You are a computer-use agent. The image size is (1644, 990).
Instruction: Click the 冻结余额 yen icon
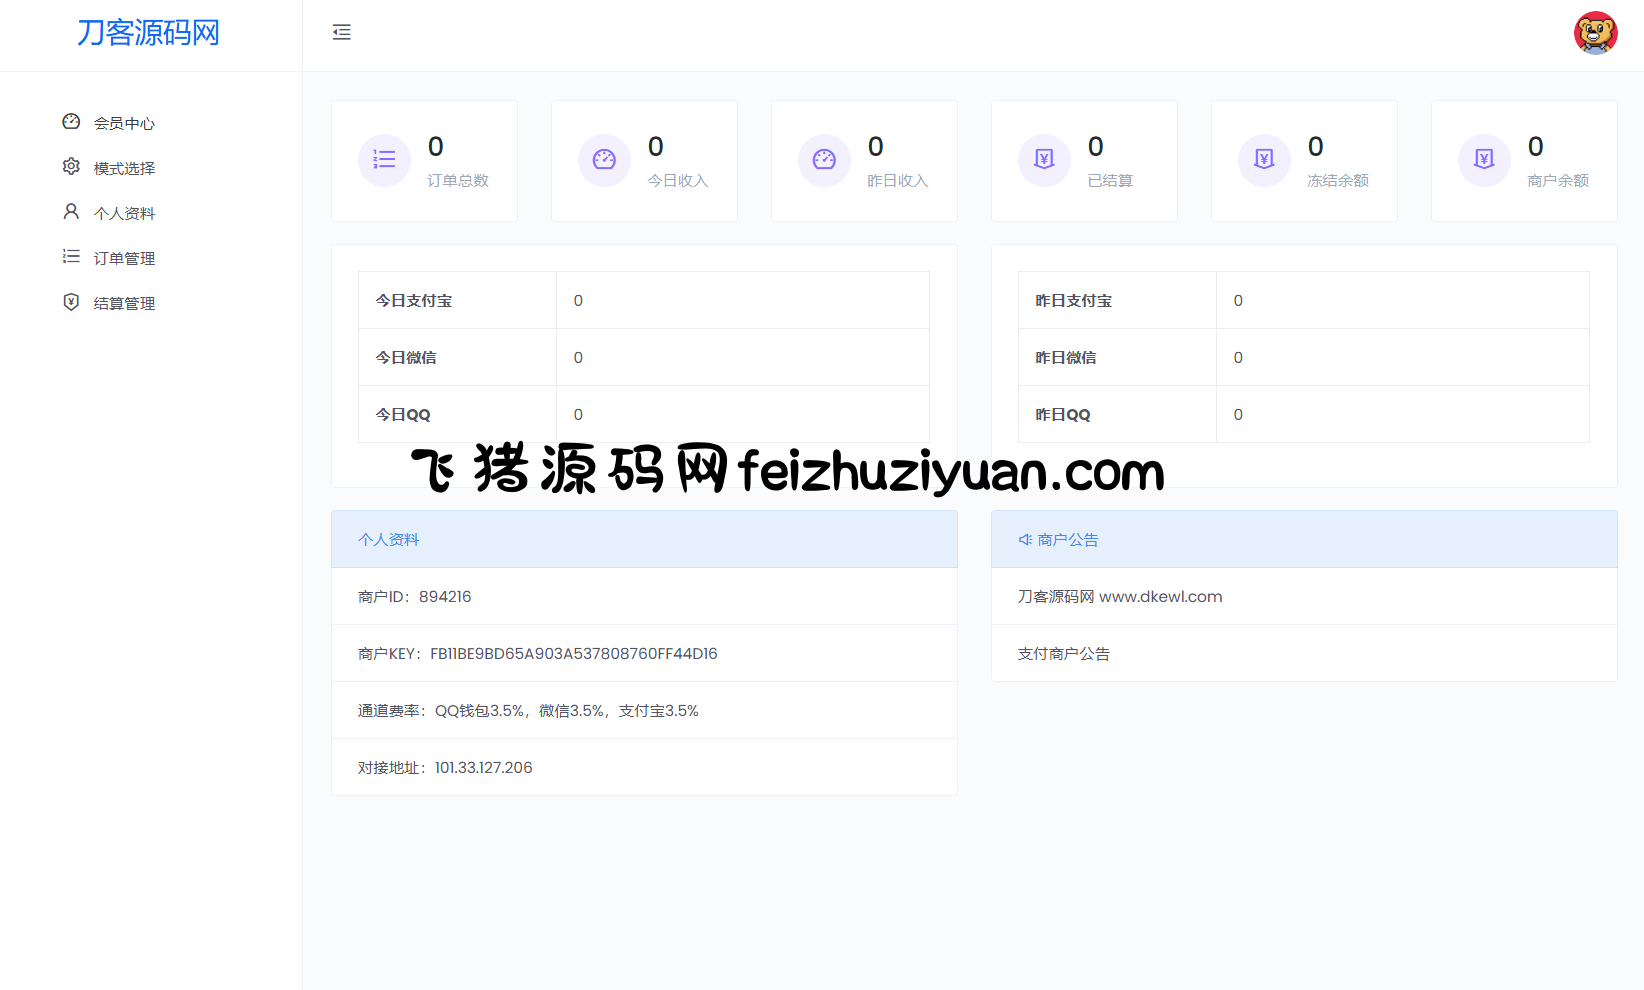coord(1264,160)
